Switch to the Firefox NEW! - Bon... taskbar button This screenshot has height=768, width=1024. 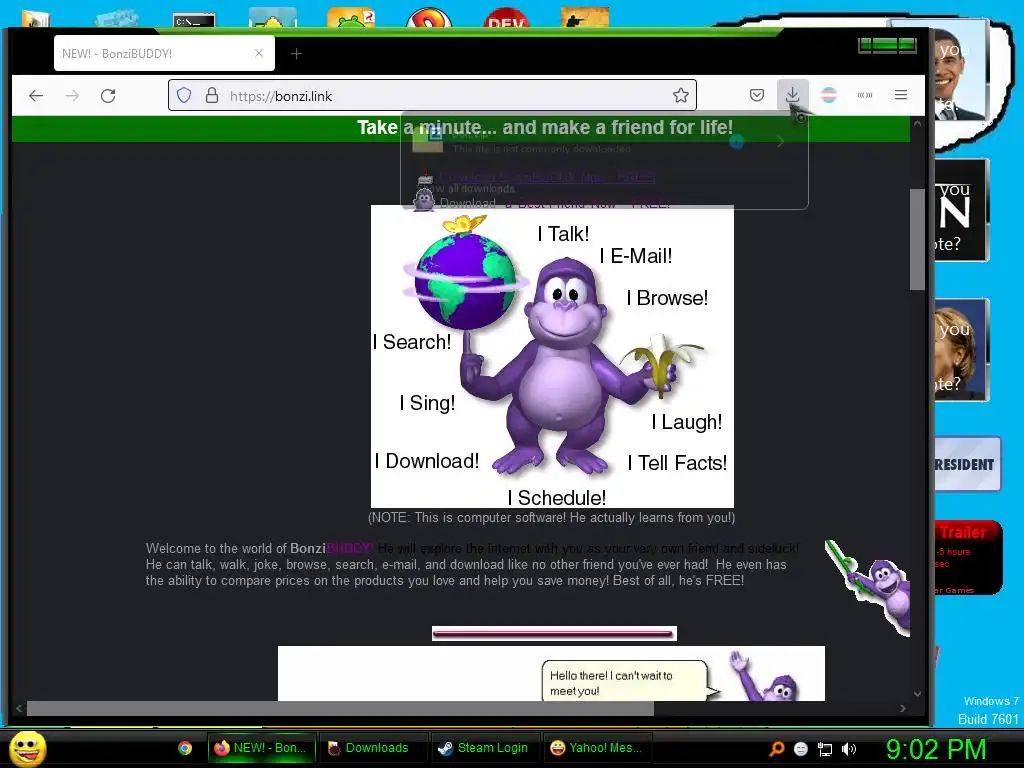coord(261,748)
